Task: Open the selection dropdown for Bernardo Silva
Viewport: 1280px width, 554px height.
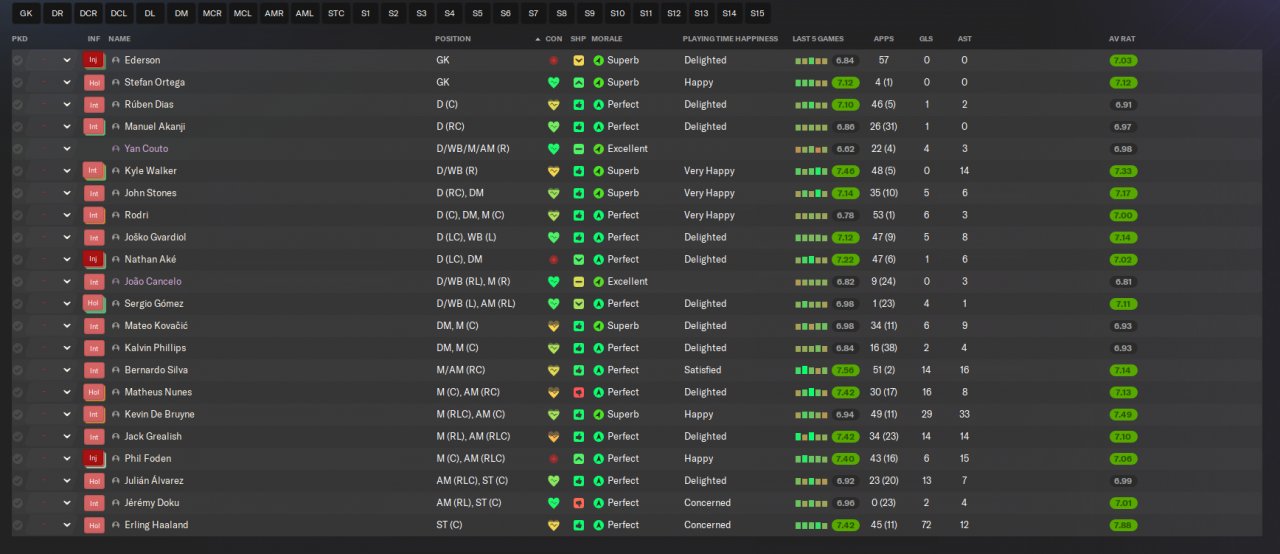Action: [x=67, y=370]
